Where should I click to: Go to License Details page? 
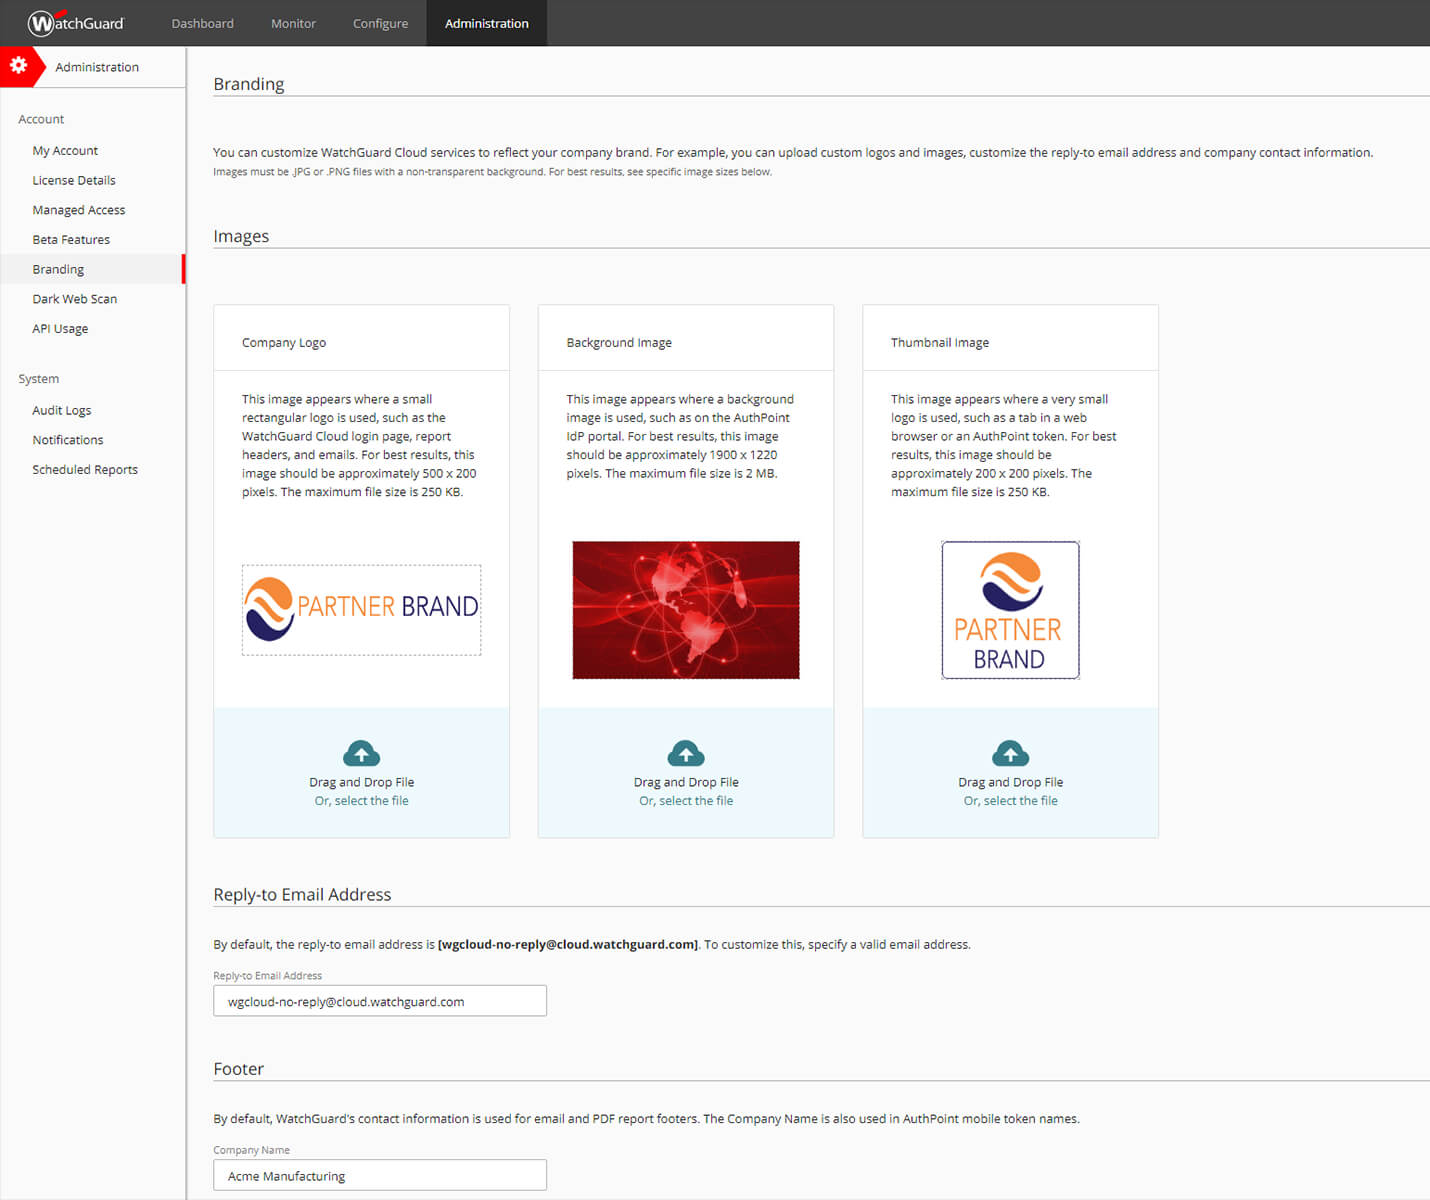74,180
